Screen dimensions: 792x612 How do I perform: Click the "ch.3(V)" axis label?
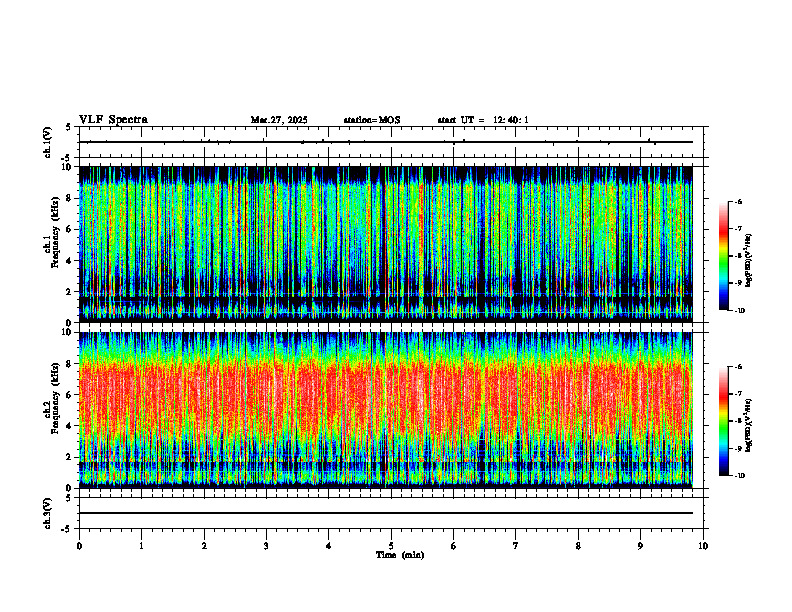(x=48, y=513)
